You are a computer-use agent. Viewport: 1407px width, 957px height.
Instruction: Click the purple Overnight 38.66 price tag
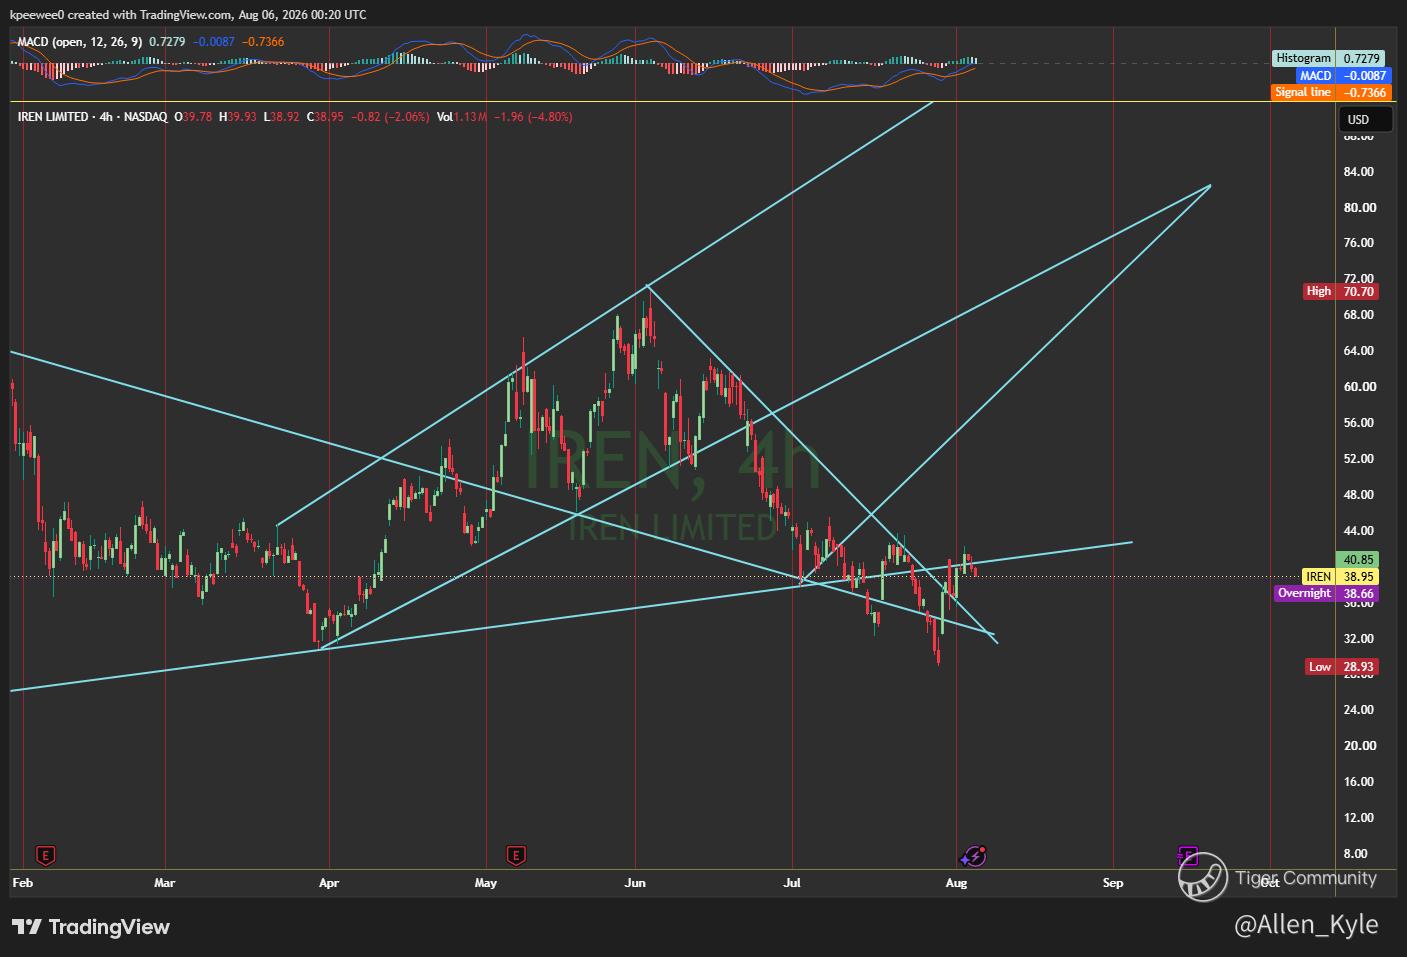pos(1327,593)
